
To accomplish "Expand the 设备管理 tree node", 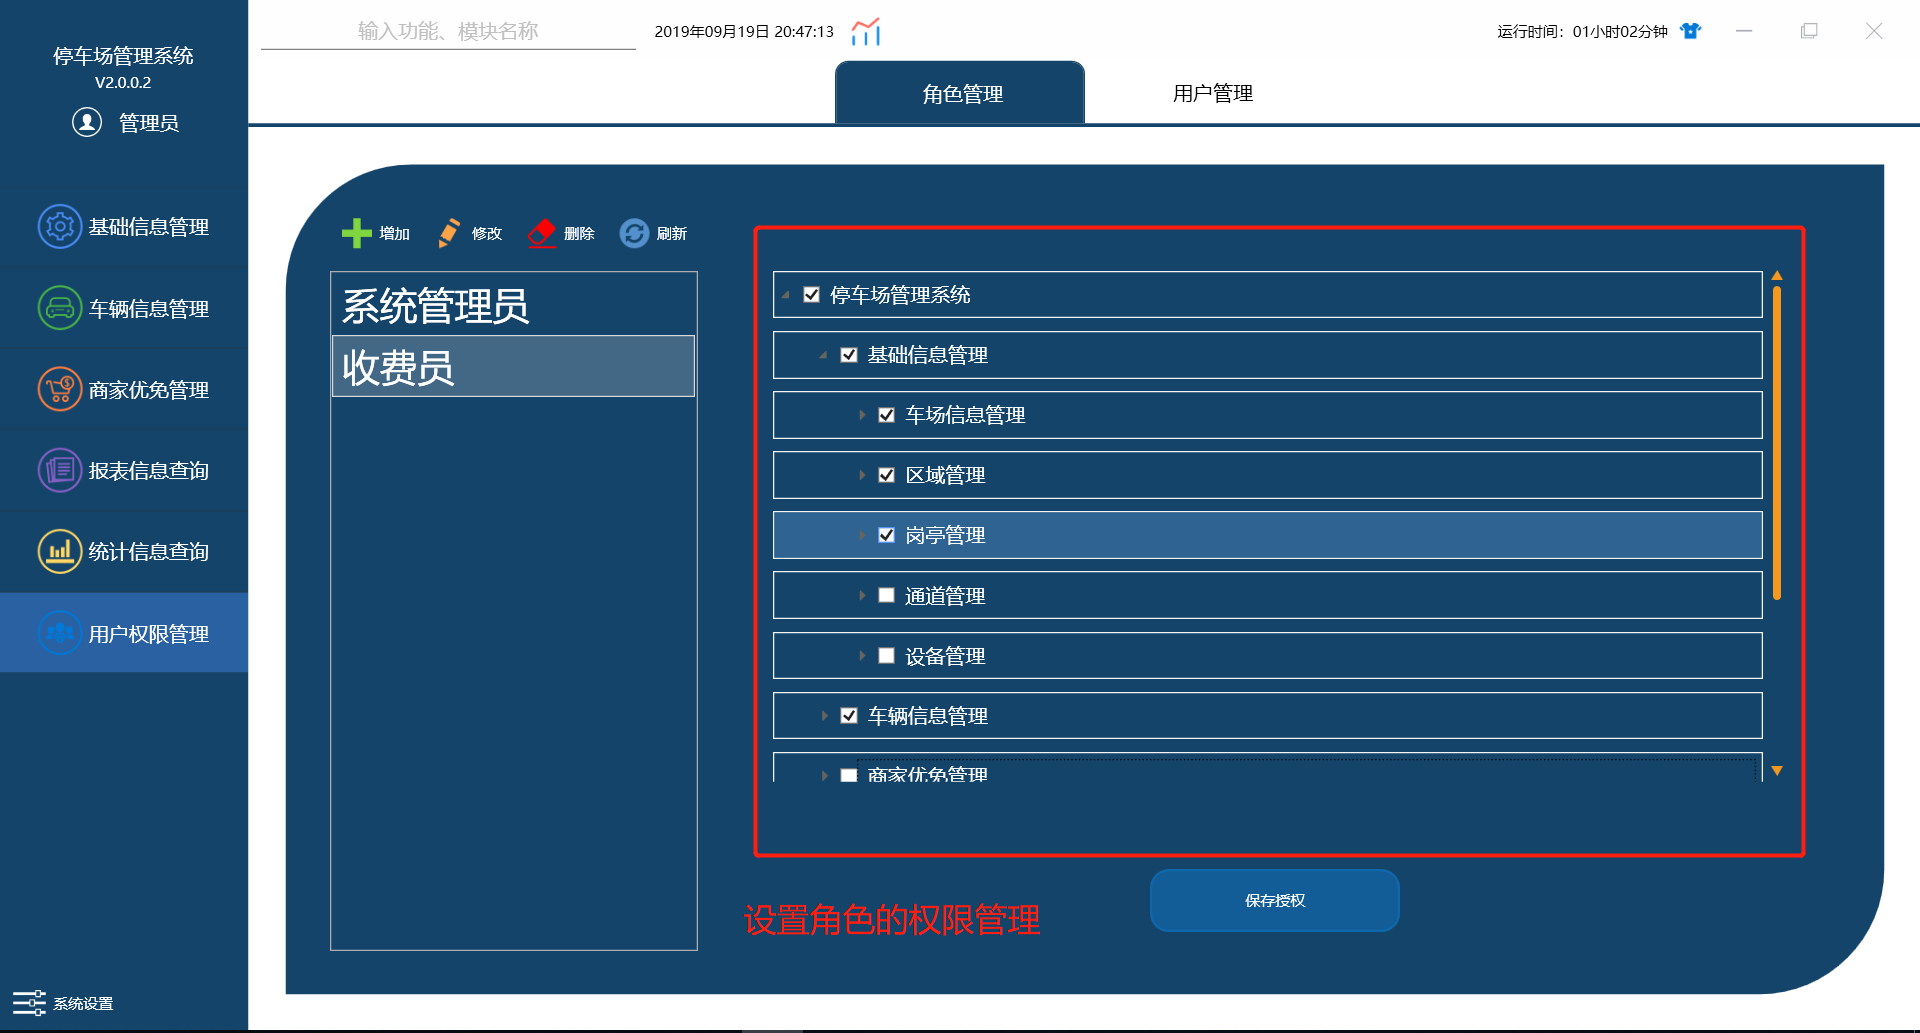I will coord(861,656).
